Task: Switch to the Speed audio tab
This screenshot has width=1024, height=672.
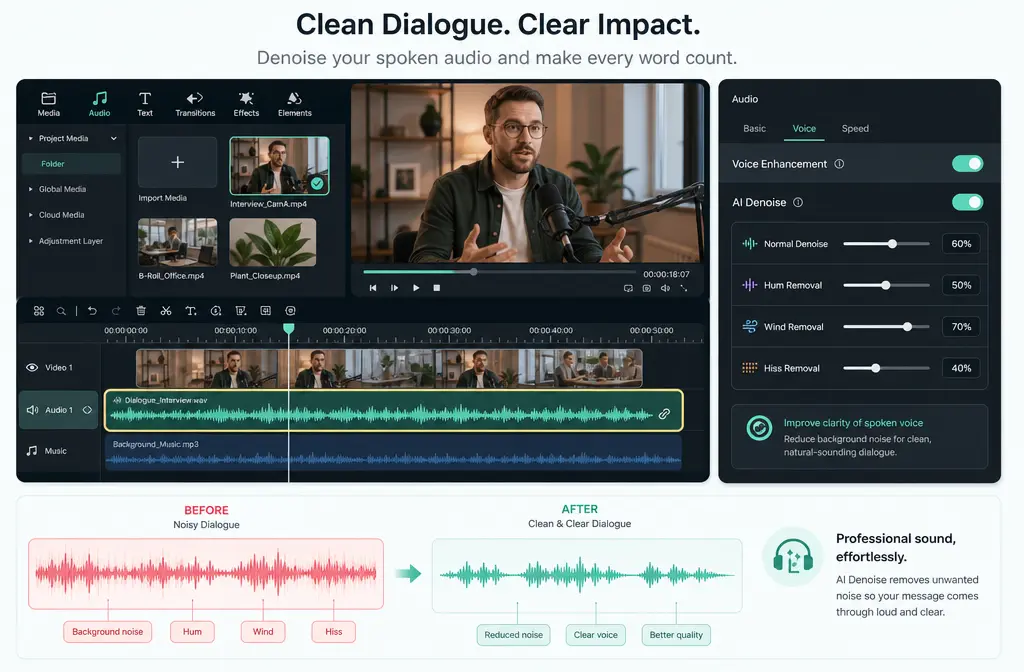Action: click(855, 129)
